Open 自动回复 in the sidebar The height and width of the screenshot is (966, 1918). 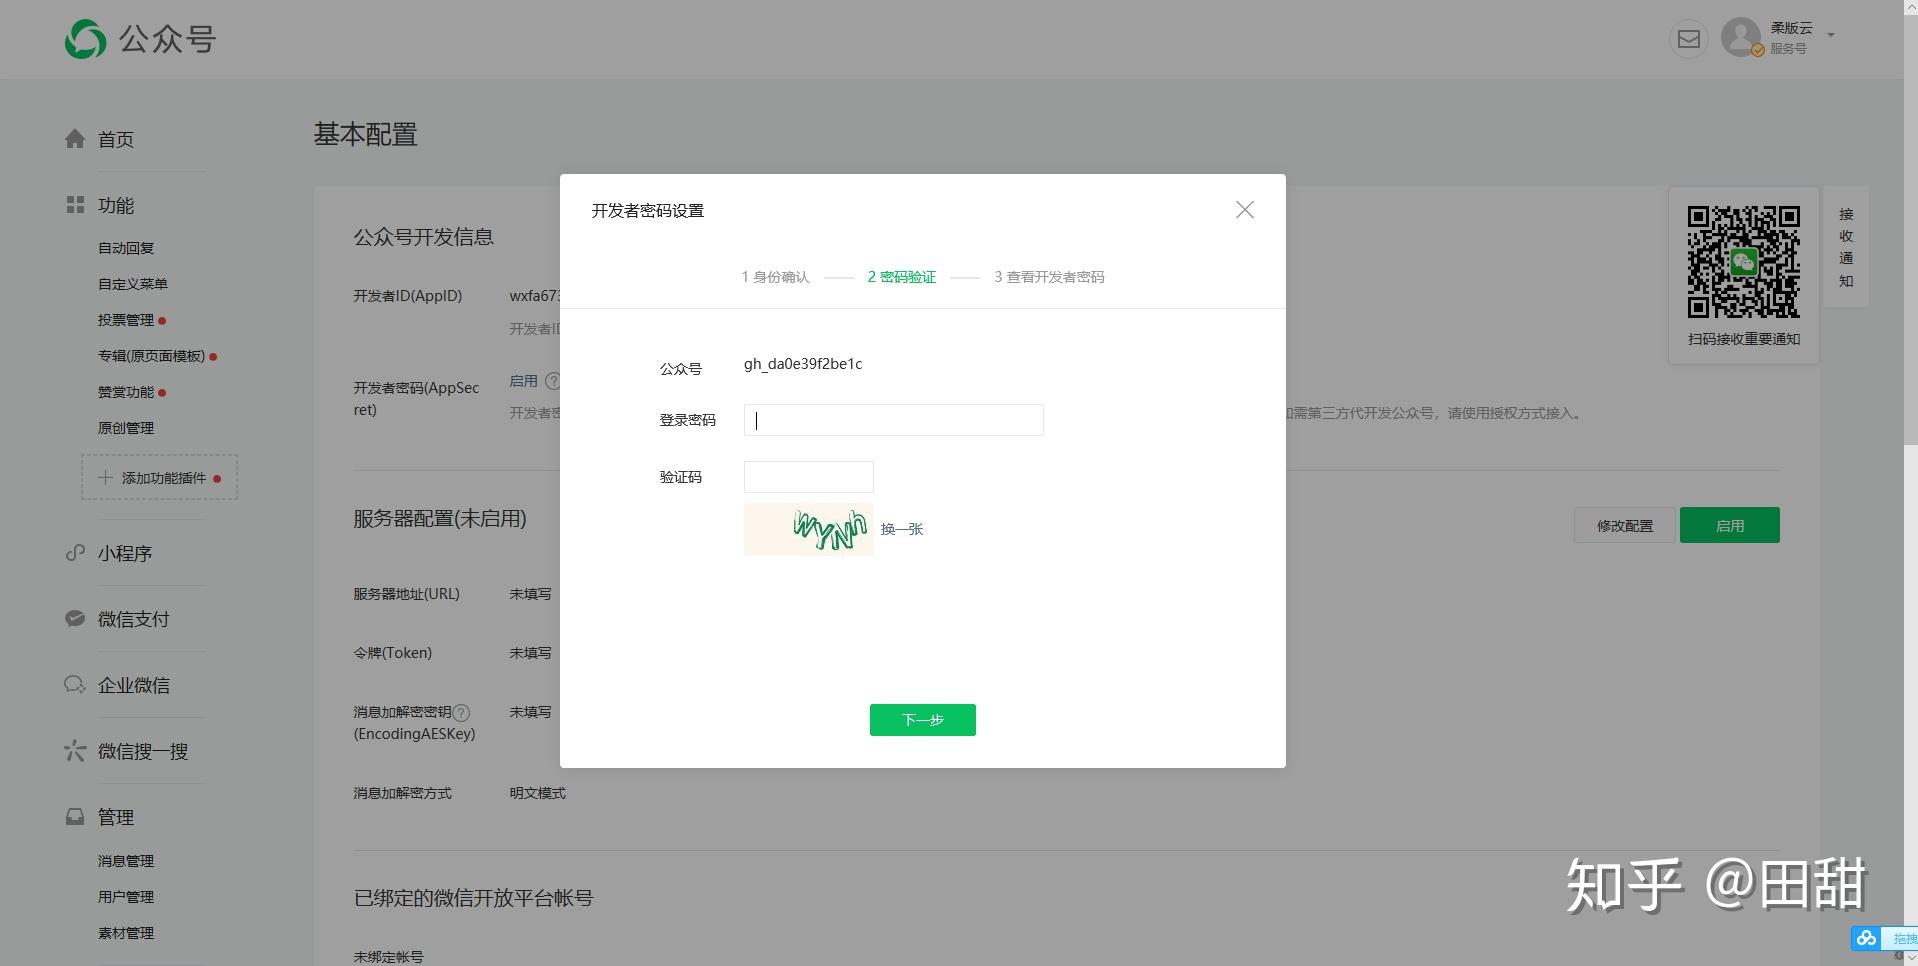[126, 248]
